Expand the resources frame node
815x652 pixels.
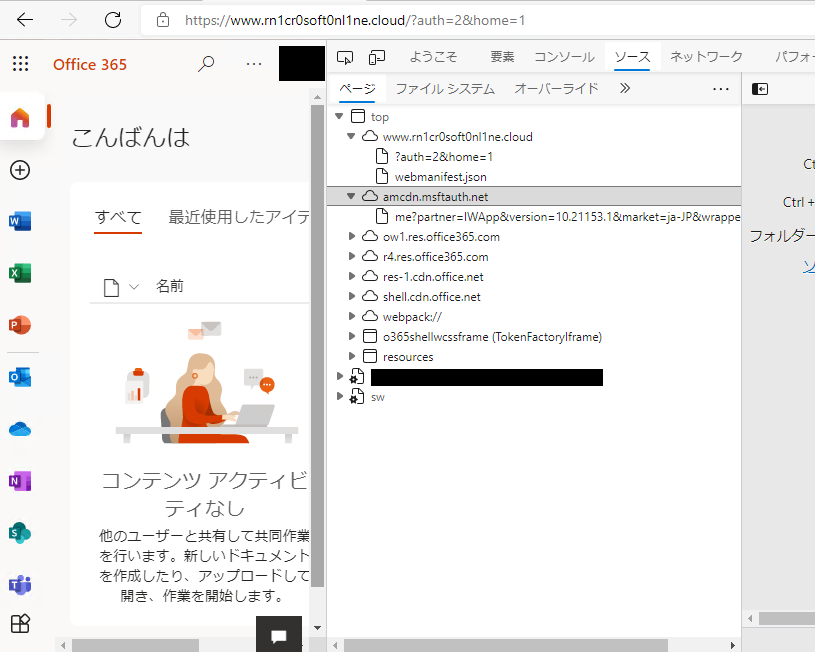pyautogui.click(x=352, y=356)
